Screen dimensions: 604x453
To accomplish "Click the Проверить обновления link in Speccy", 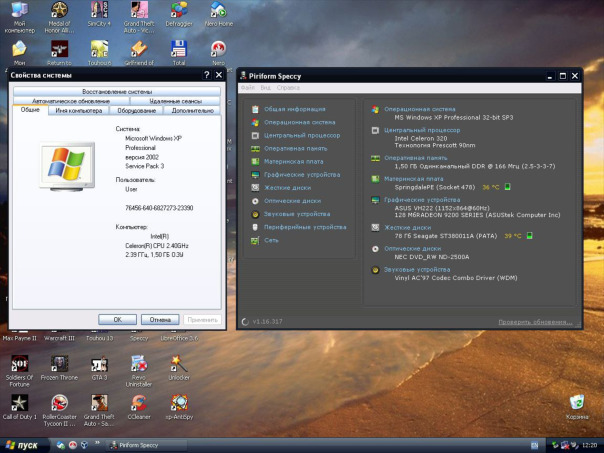I will point(535,322).
